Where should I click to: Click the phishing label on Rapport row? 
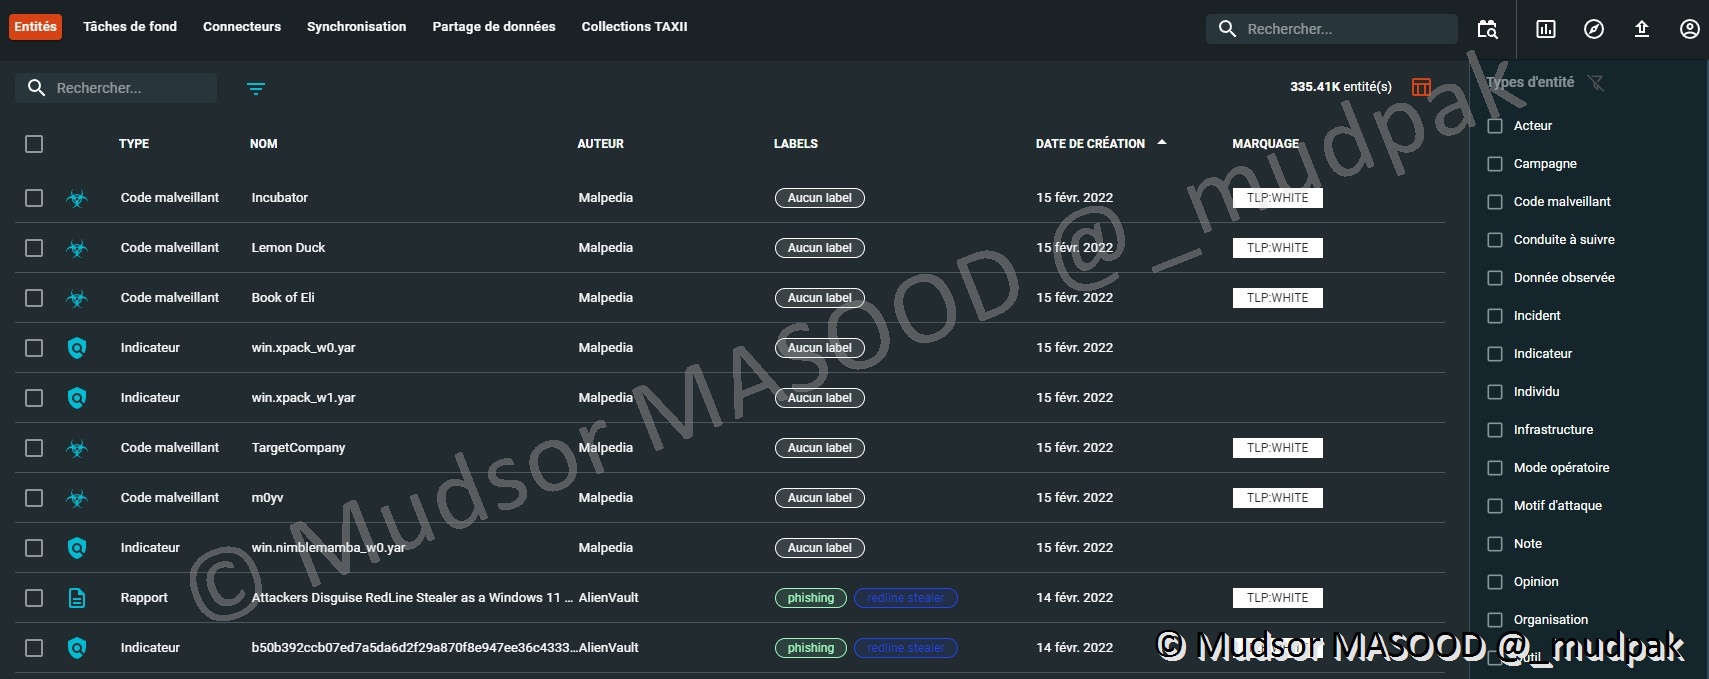point(810,598)
